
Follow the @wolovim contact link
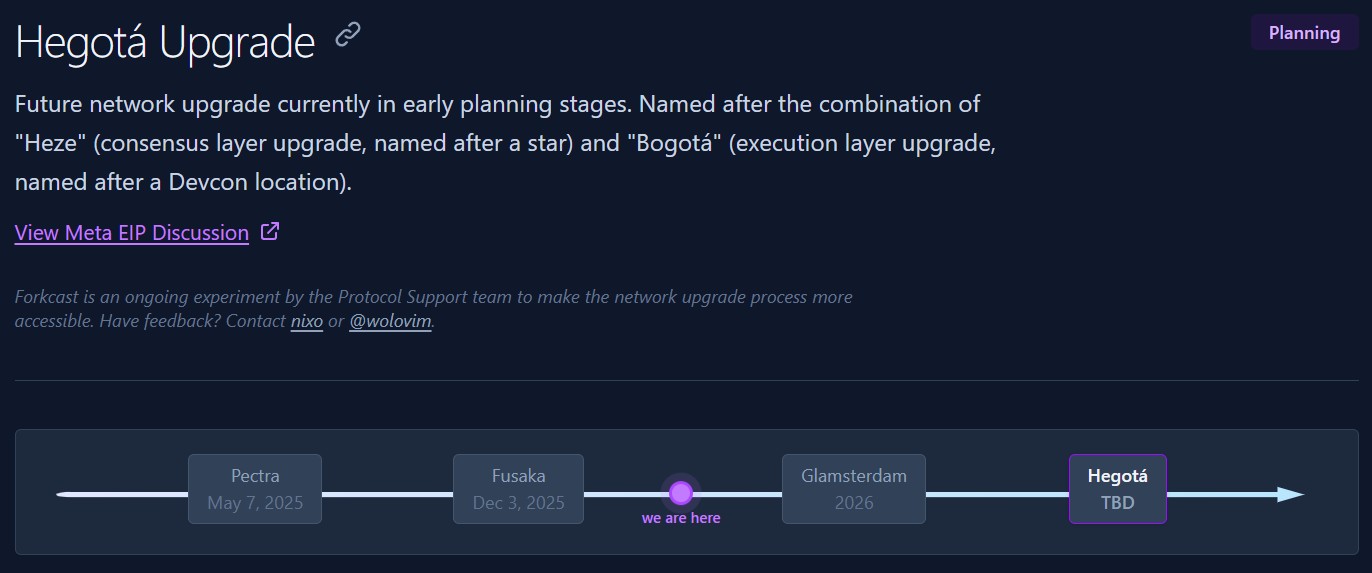390,322
